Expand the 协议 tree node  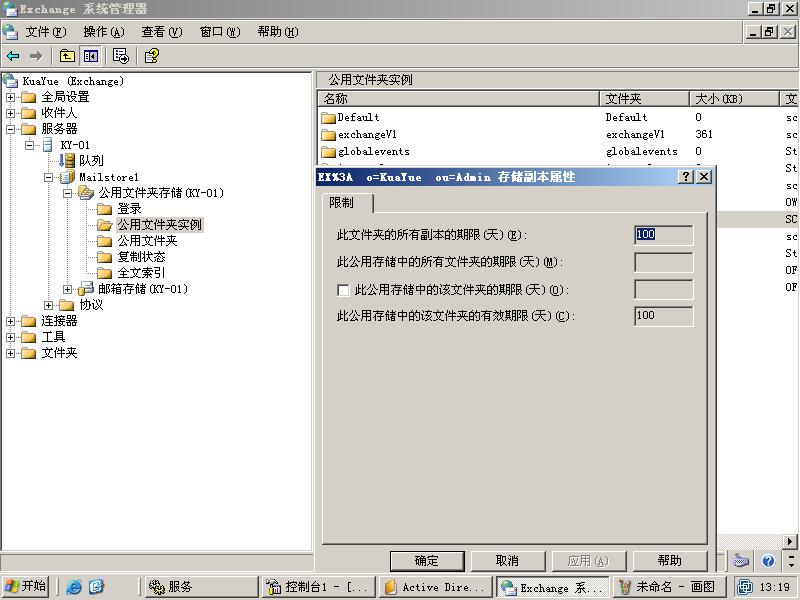(x=48, y=305)
